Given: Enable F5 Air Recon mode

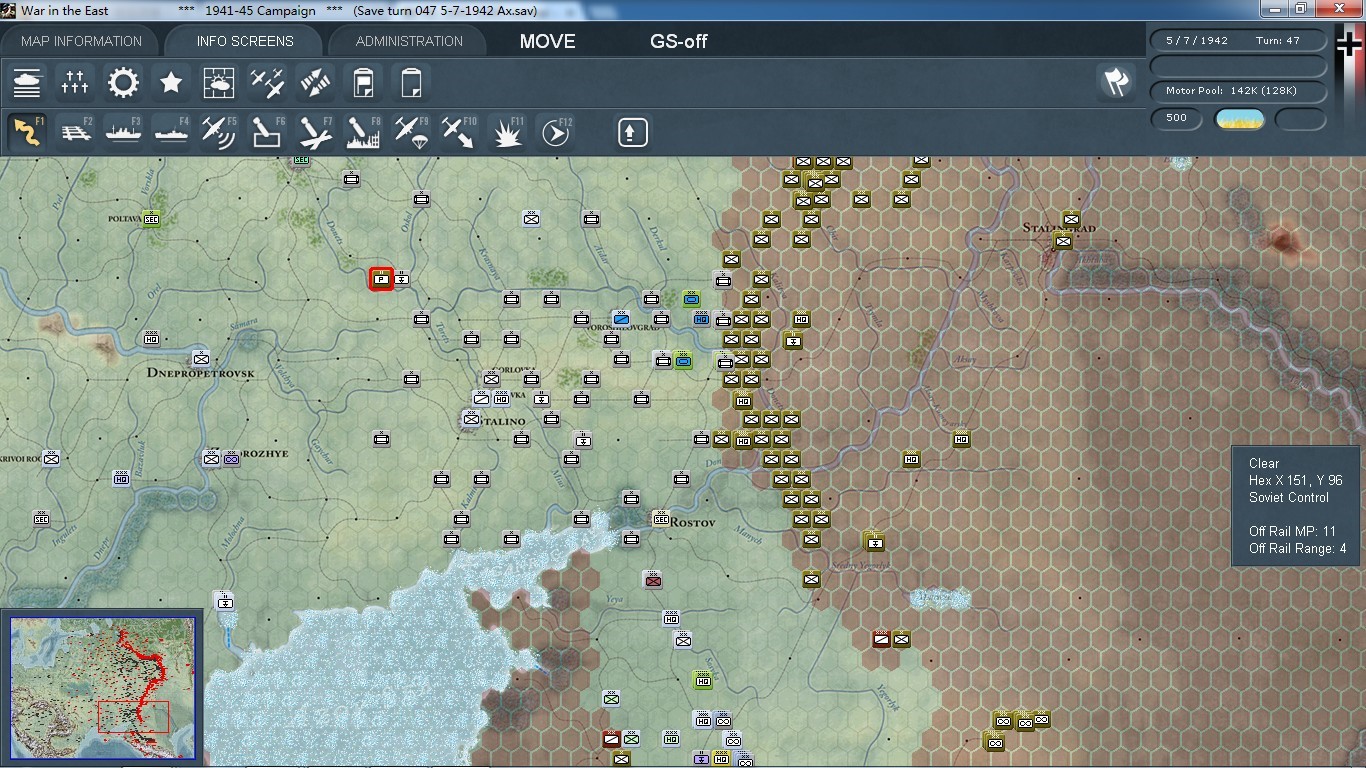Looking at the screenshot, I should (219, 132).
